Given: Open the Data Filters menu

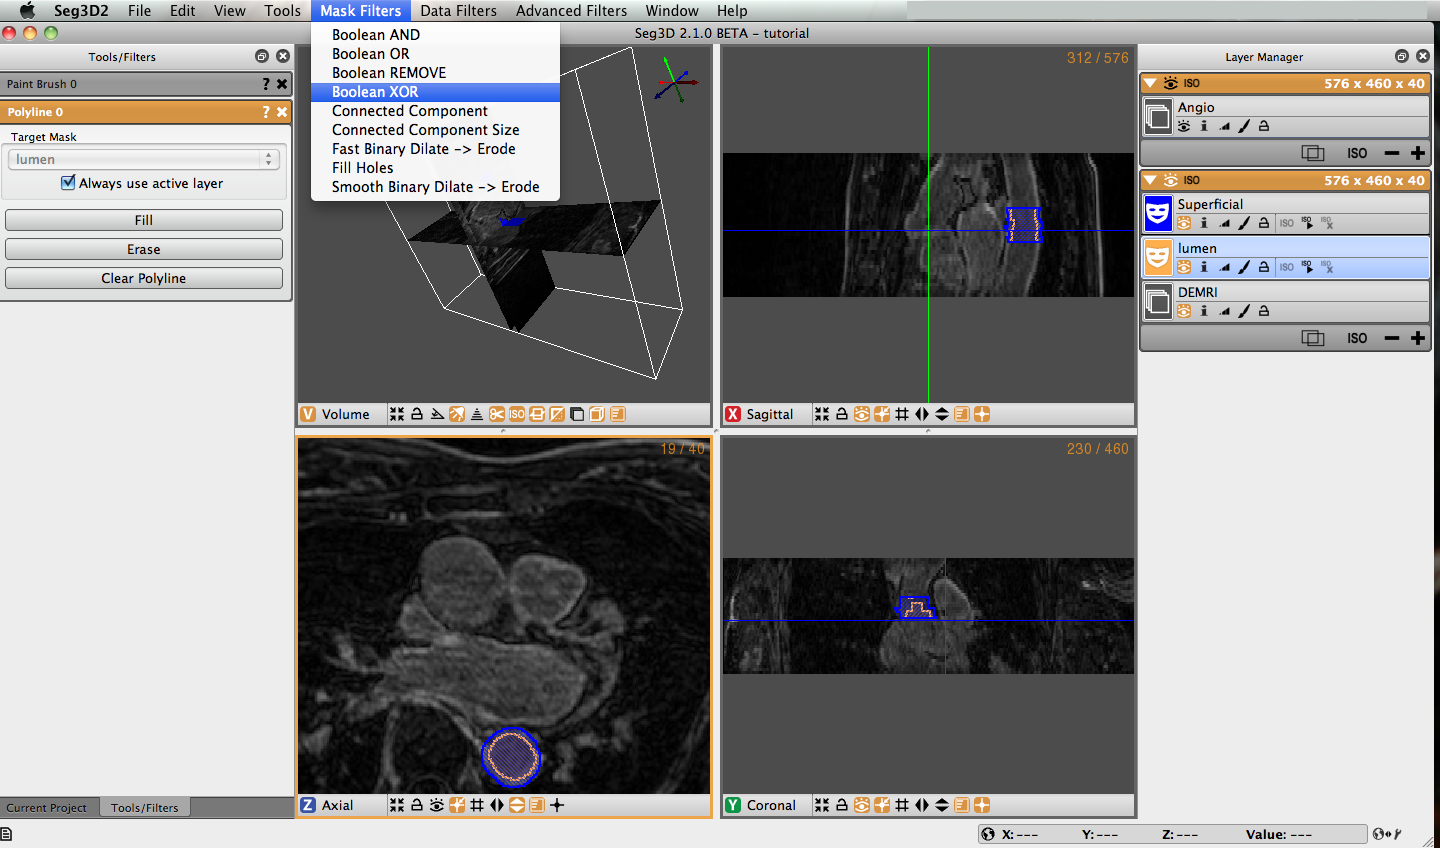Looking at the screenshot, I should click(x=458, y=11).
